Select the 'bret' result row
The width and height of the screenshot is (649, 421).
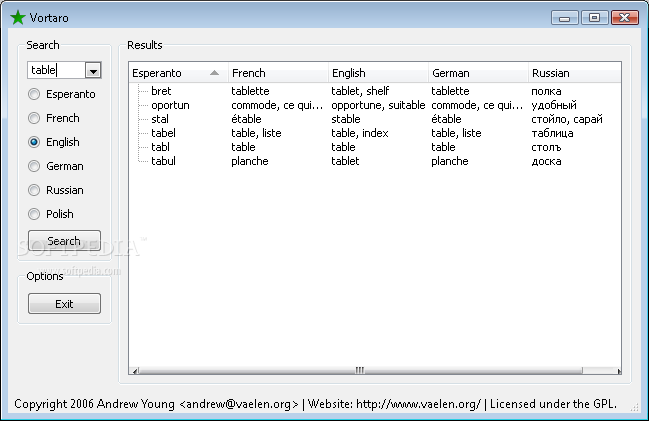[375, 91]
